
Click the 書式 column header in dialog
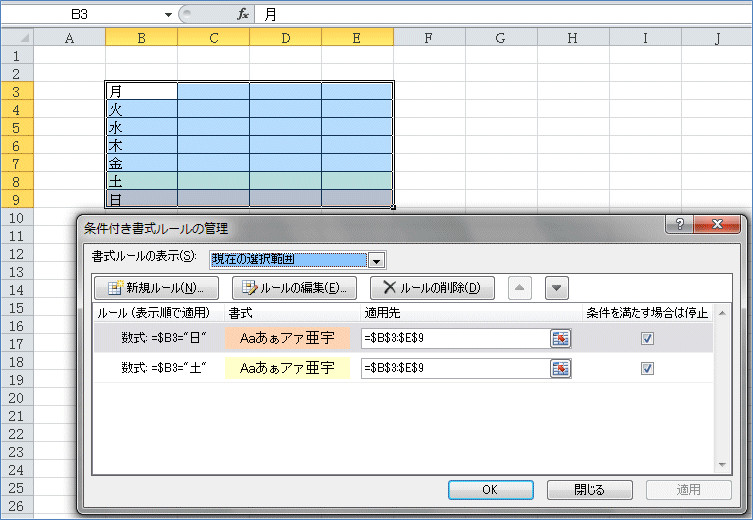pos(292,313)
